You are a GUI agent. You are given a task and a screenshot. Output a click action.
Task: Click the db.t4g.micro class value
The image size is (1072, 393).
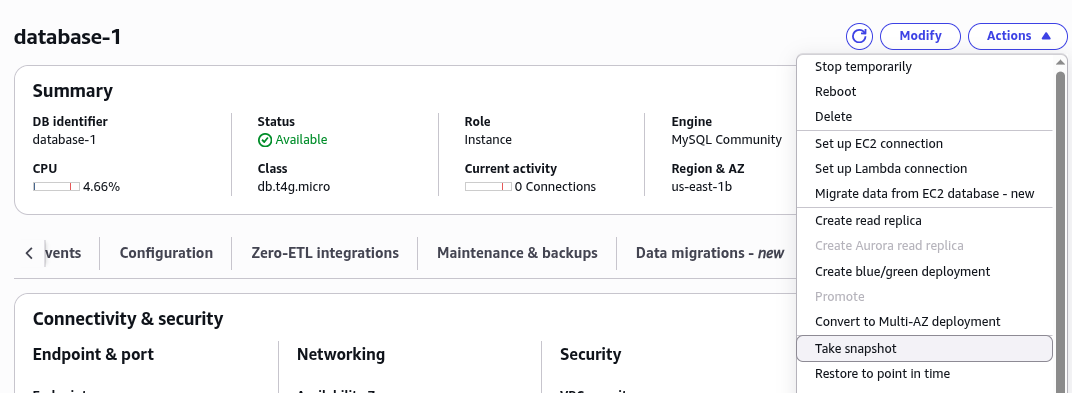(293, 187)
